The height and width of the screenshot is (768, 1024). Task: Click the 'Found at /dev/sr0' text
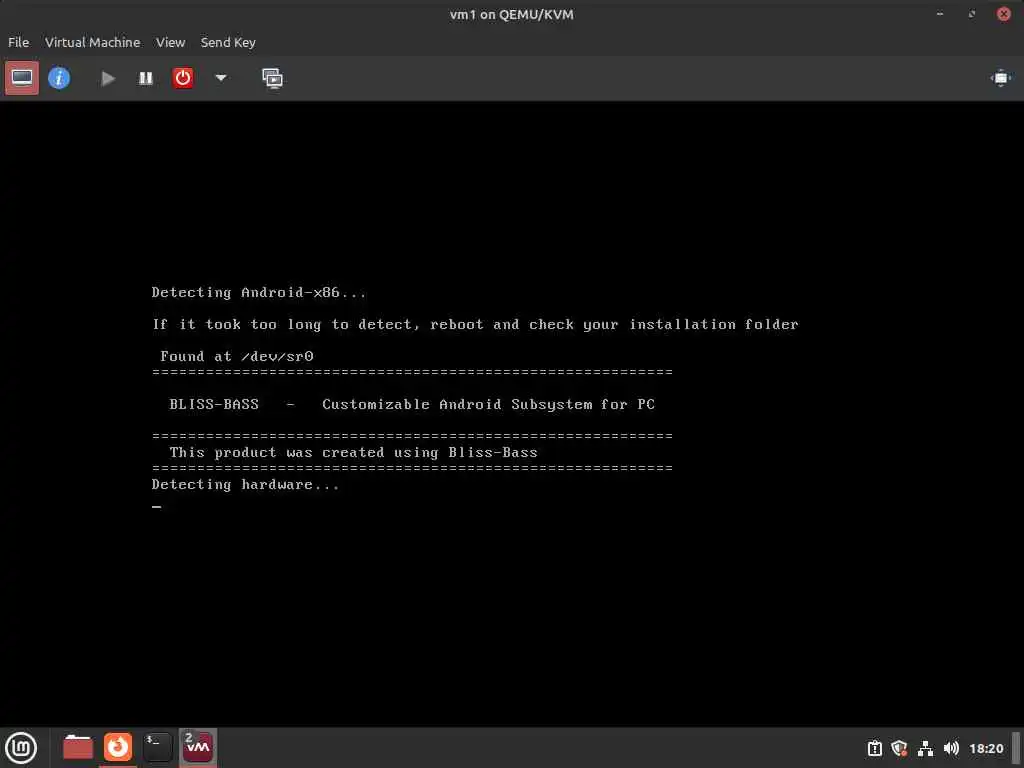tap(236, 357)
